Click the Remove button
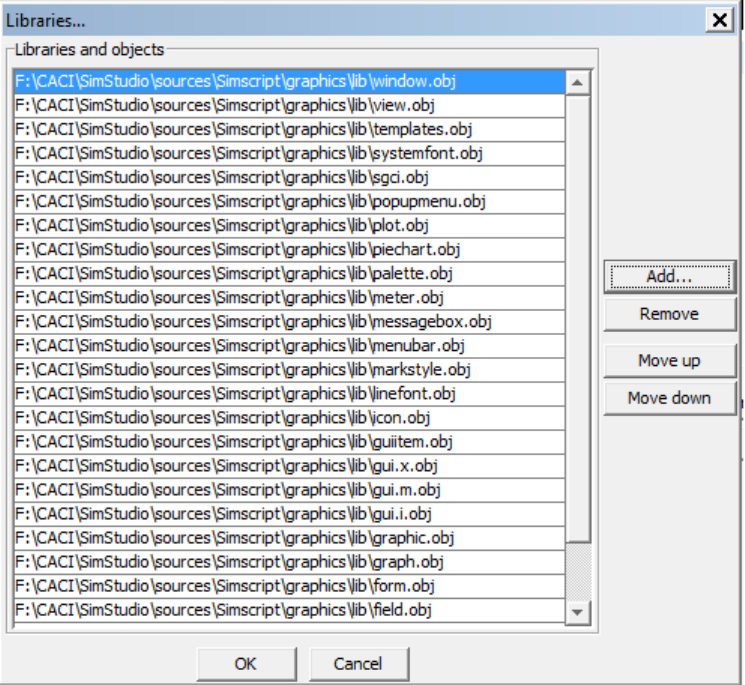This screenshot has width=745, height=685. pos(669,314)
